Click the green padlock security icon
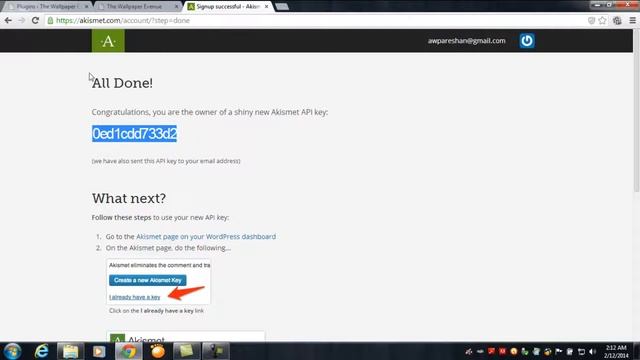 (50, 20)
